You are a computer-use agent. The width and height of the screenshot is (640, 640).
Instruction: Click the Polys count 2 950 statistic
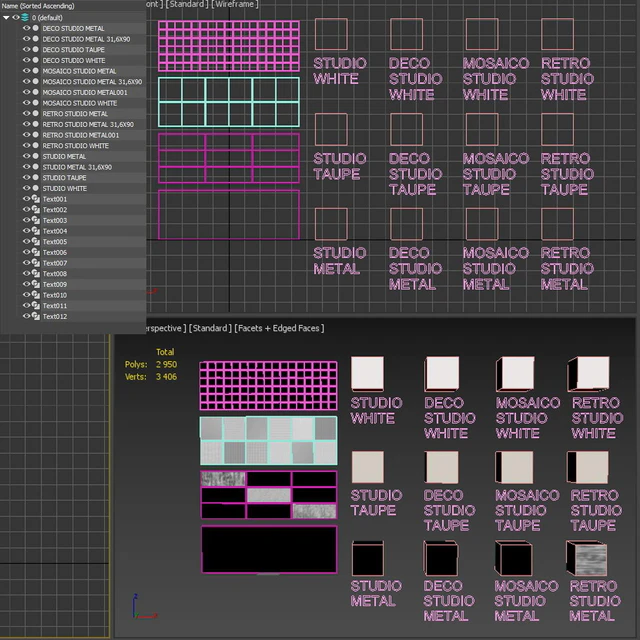[167, 364]
